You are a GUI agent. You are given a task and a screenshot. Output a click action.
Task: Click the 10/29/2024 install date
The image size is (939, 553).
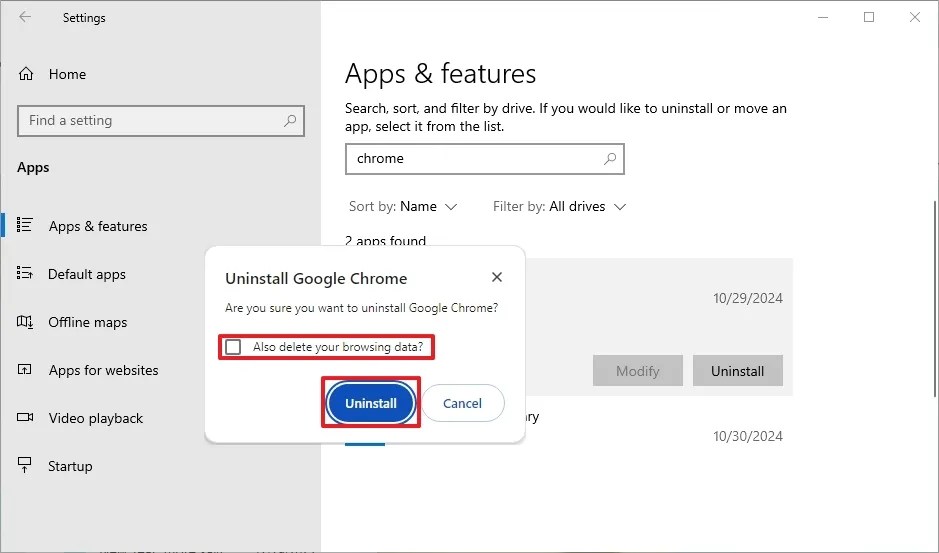pos(747,298)
